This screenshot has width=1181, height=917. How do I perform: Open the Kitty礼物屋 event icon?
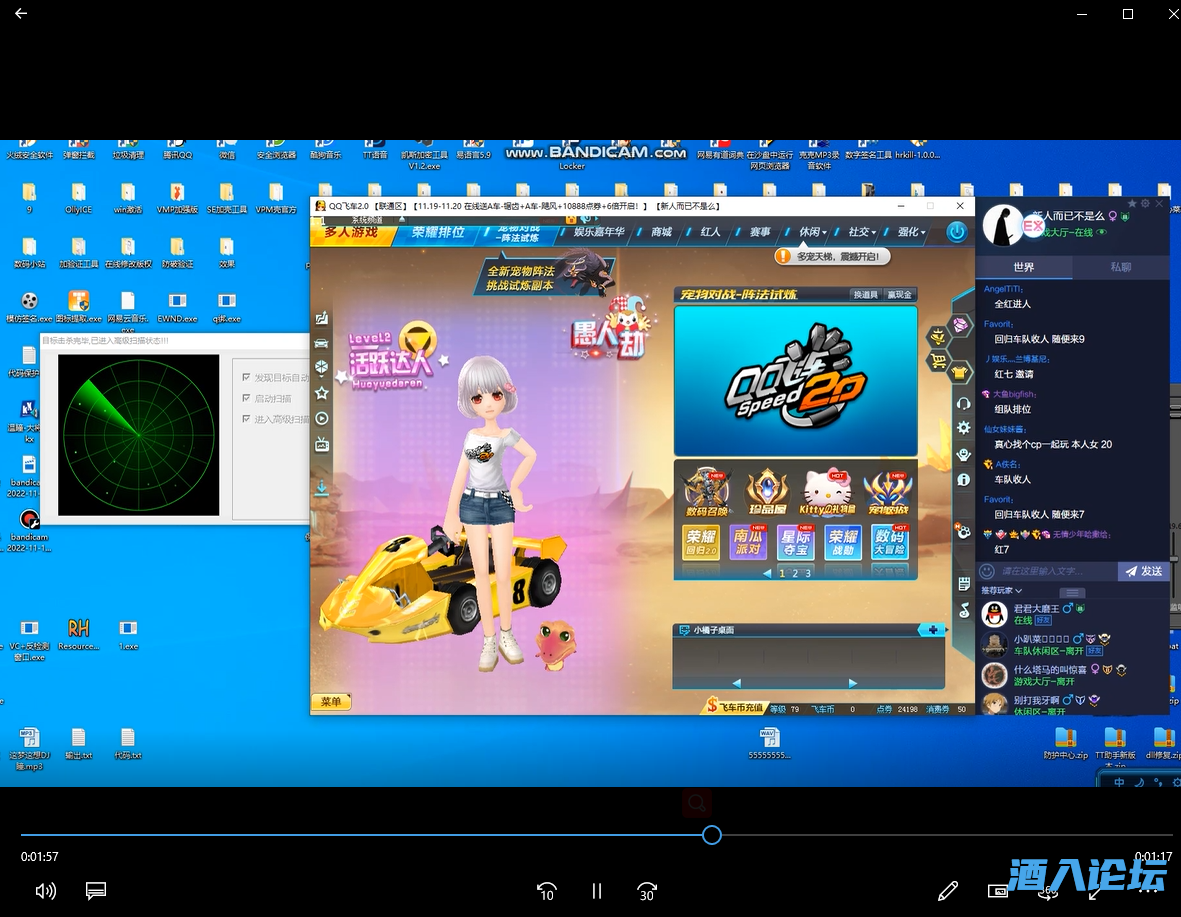pos(827,491)
